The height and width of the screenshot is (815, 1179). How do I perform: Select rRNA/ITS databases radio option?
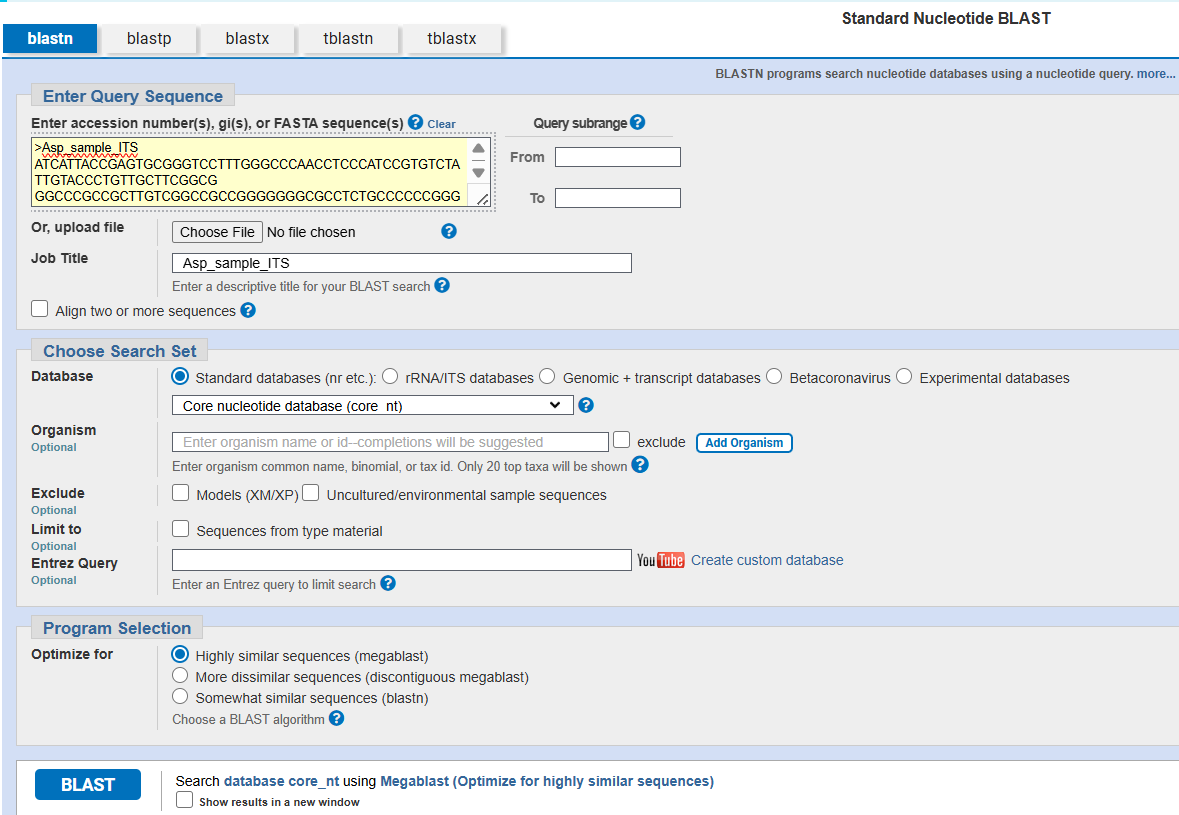pos(390,376)
